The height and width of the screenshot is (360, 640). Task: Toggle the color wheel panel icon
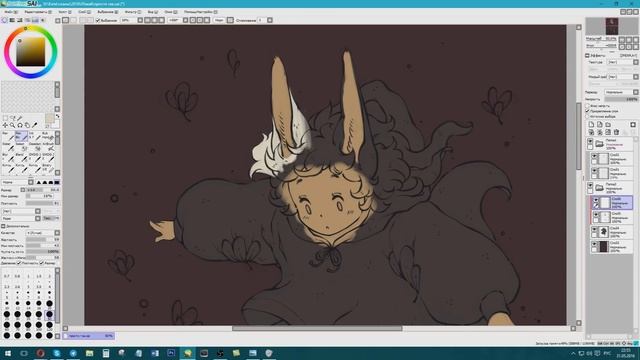(4, 20)
